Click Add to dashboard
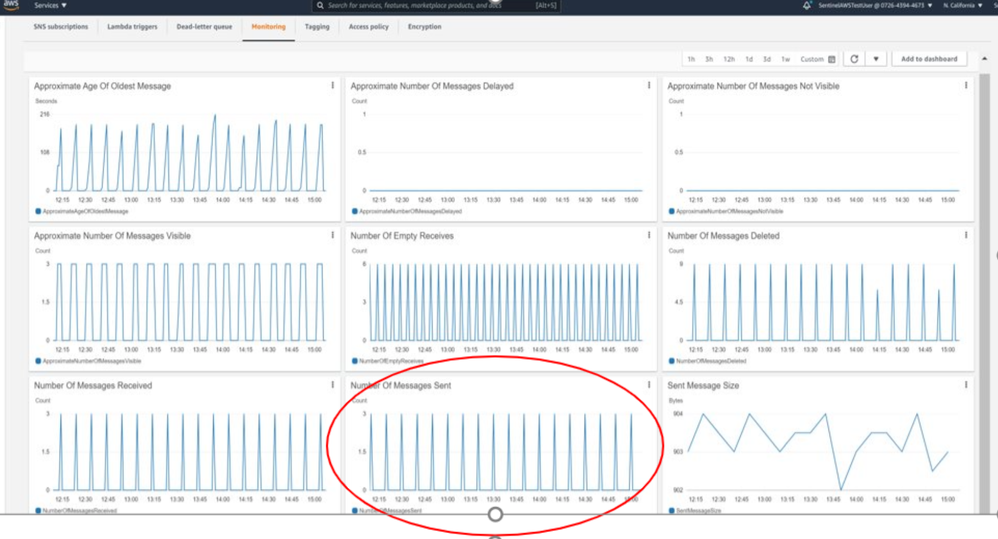Viewport: 998px width, 539px height. [929, 59]
